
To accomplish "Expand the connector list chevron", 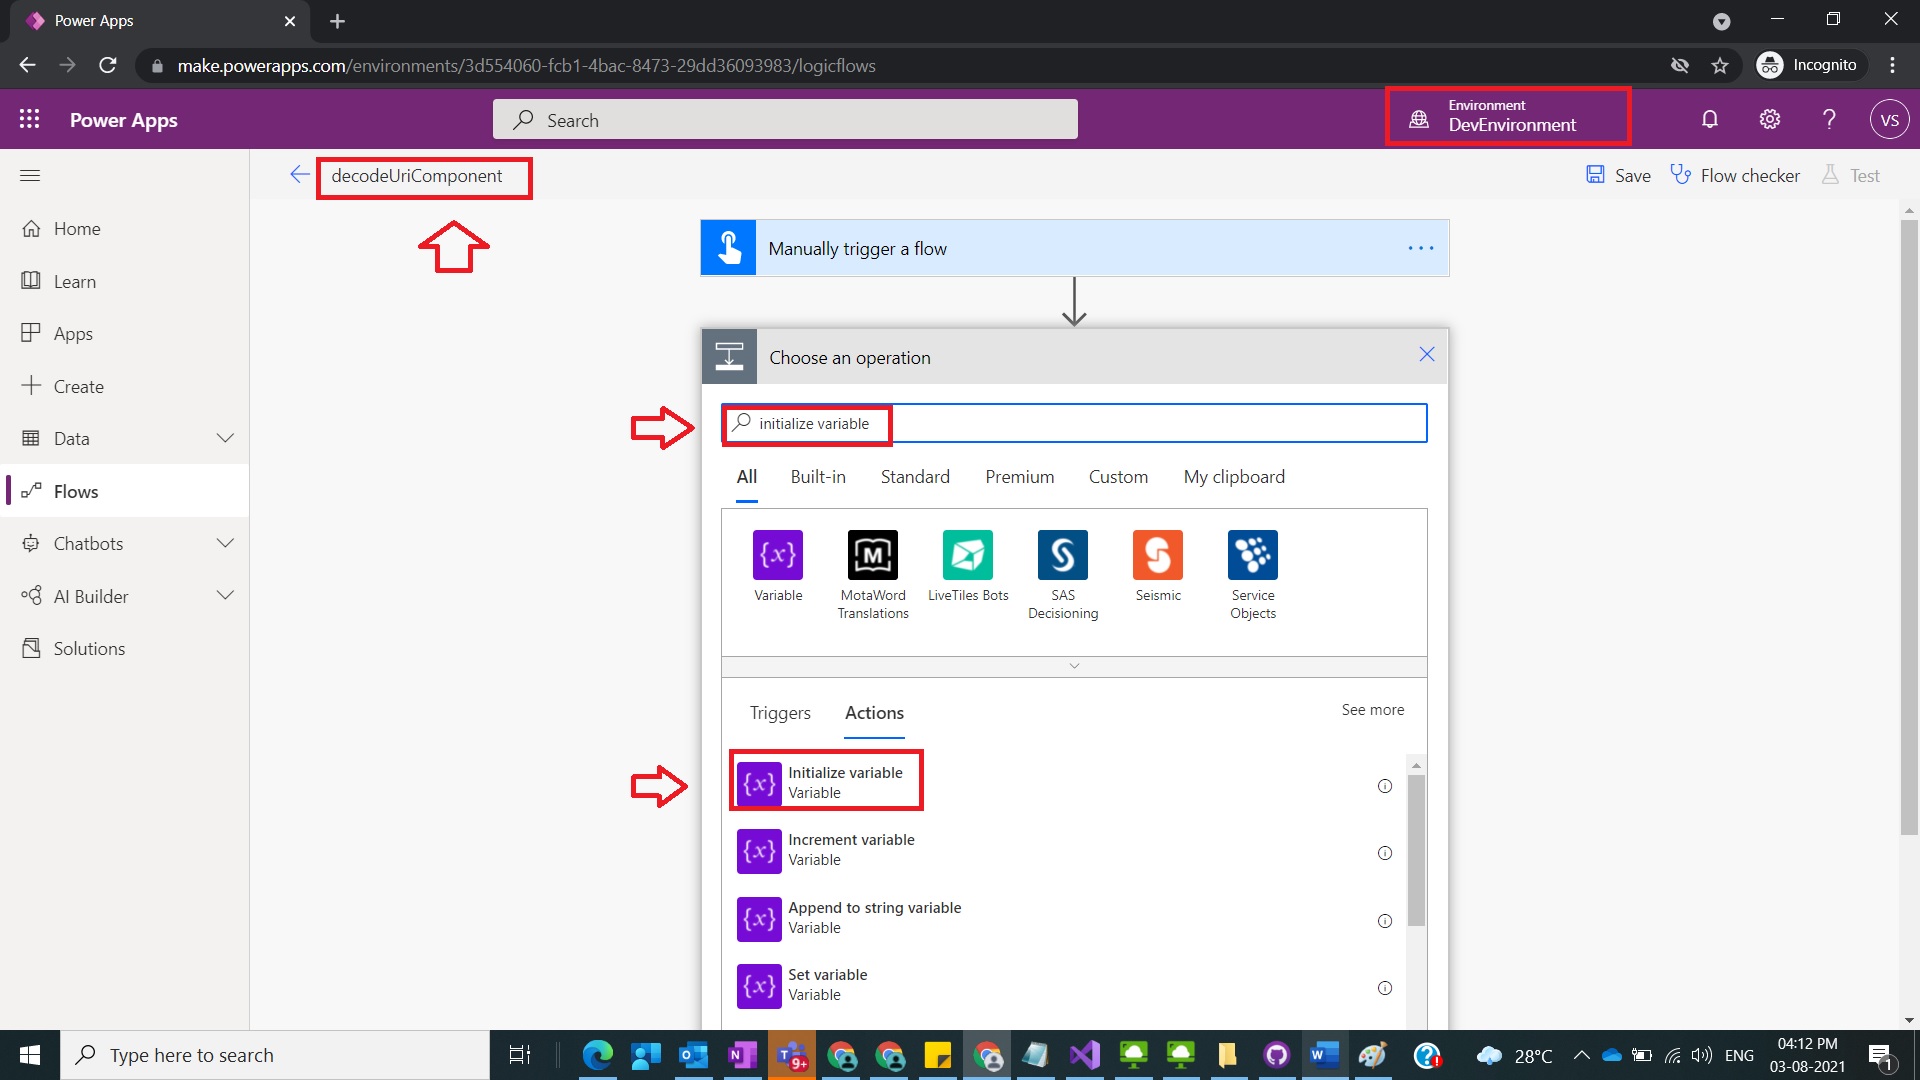I will click(x=1074, y=665).
